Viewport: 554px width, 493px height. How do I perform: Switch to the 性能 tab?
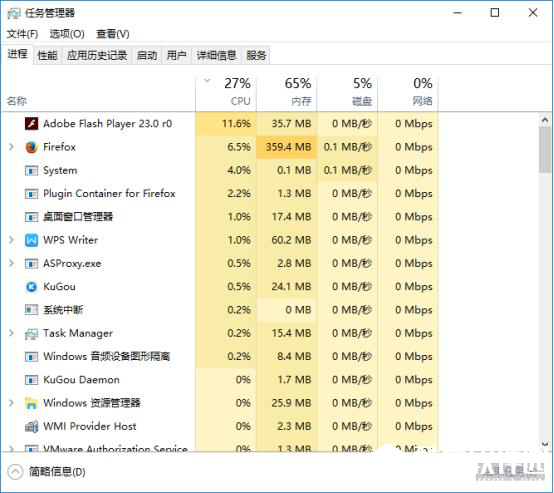point(47,55)
